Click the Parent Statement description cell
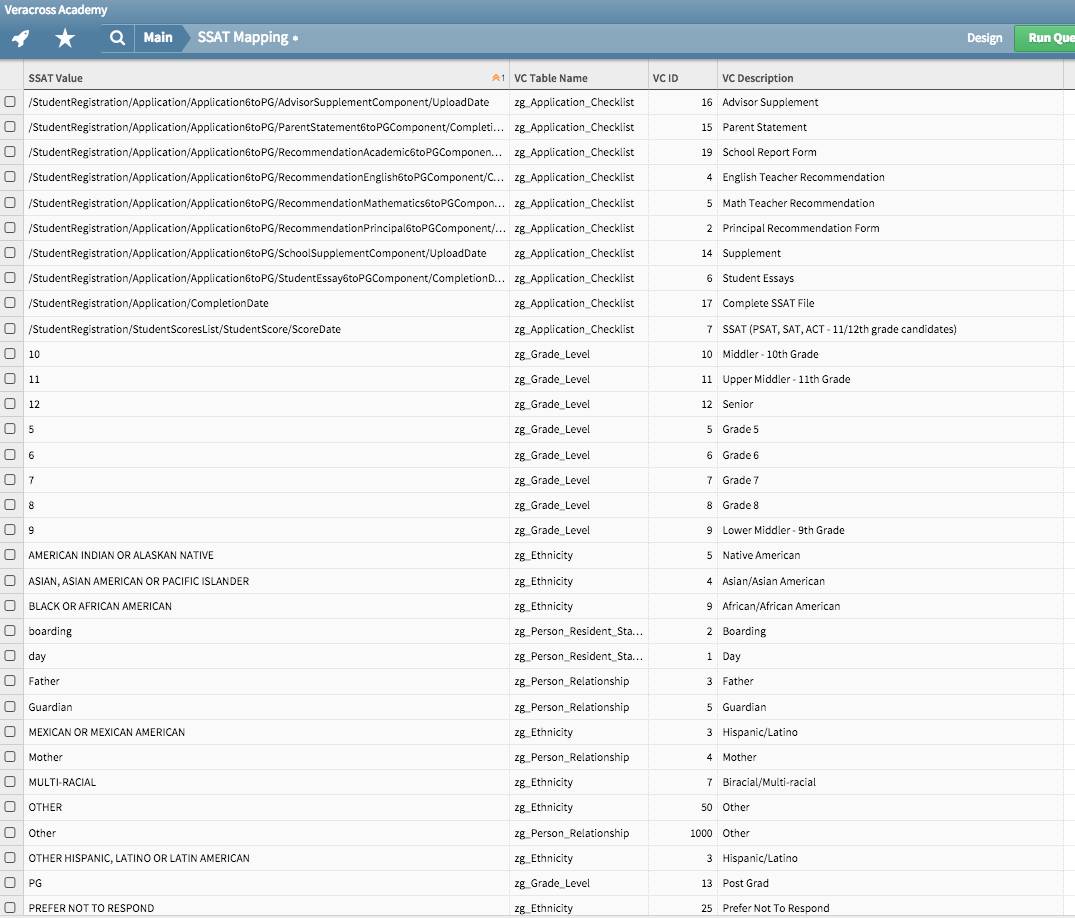The height and width of the screenshot is (918, 1075). tap(765, 127)
